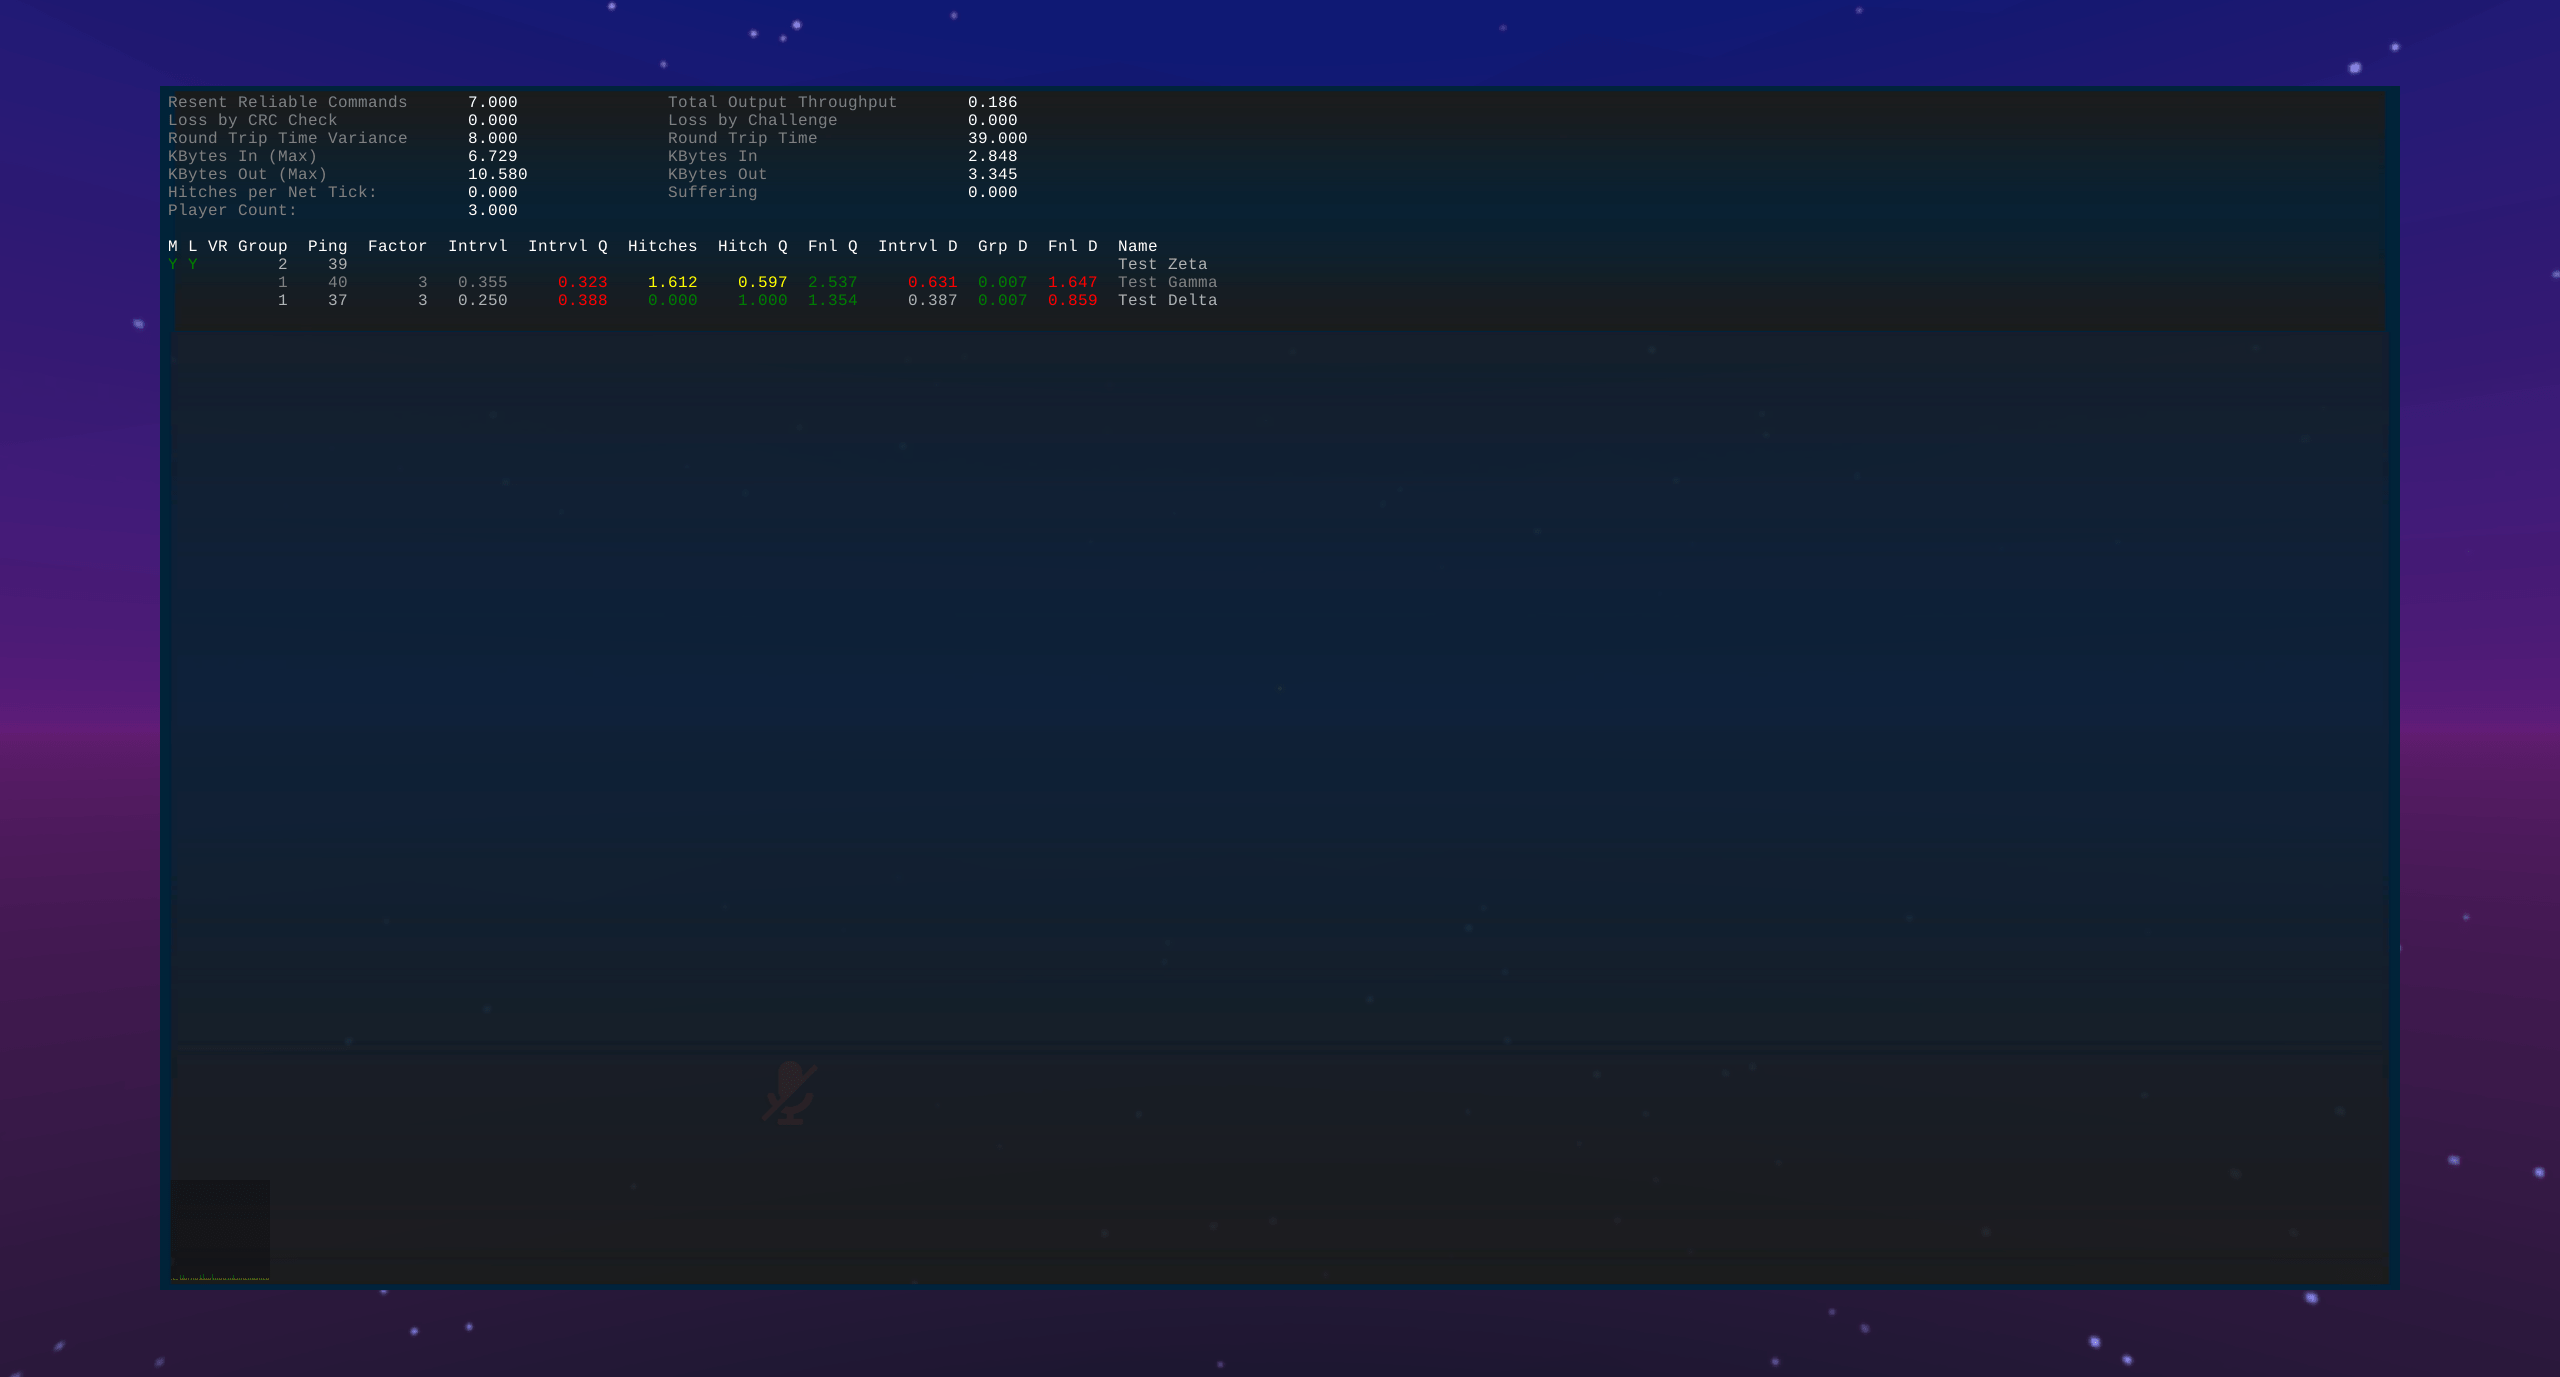Click the 'Factor' column header
This screenshot has width=2560, height=1377.
point(398,246)
